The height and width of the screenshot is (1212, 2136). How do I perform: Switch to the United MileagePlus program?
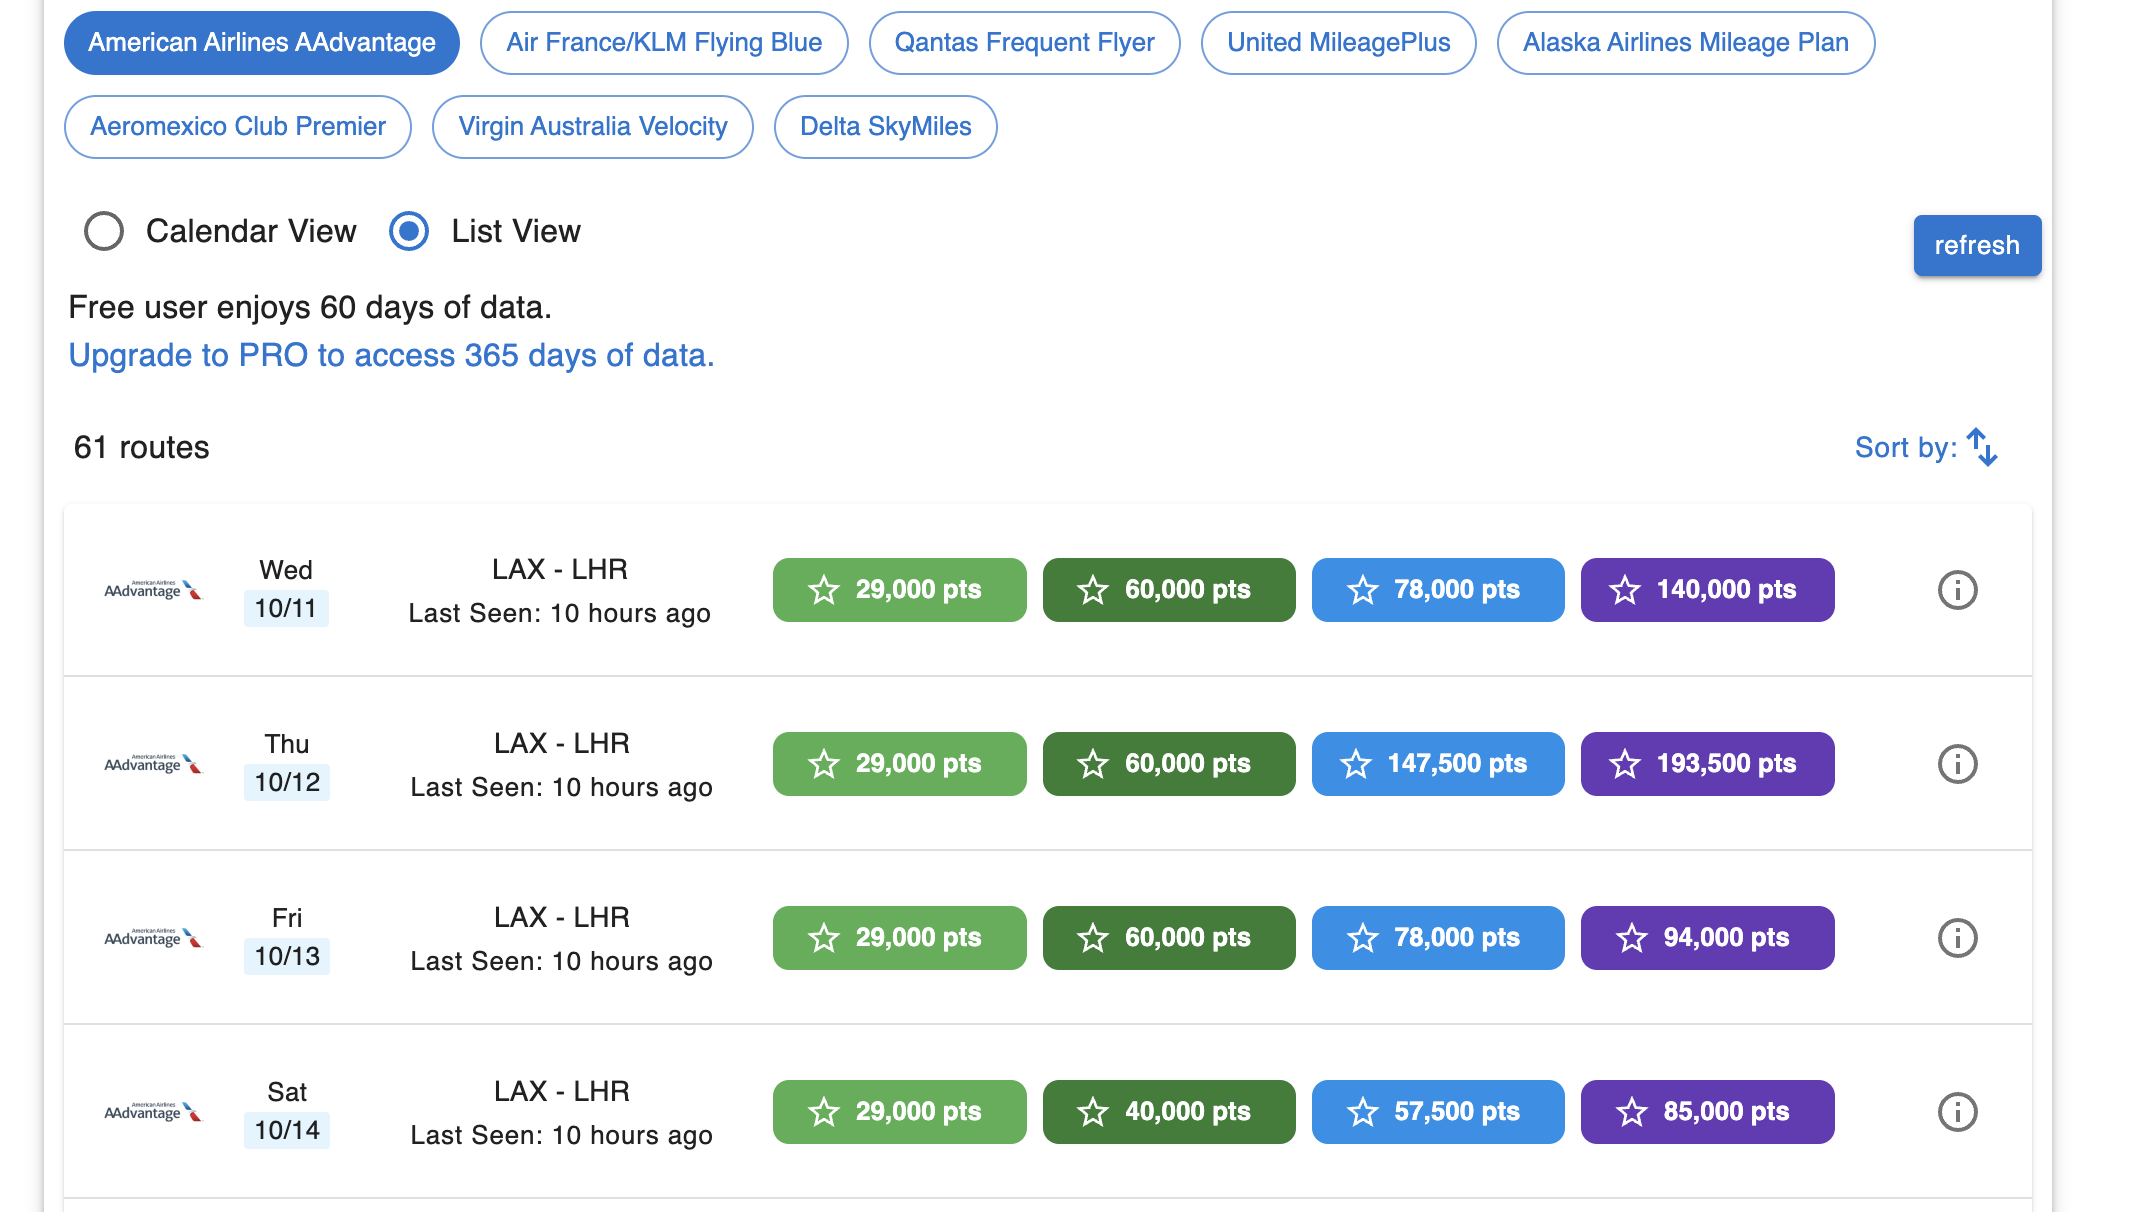[x=1339, y=42]
